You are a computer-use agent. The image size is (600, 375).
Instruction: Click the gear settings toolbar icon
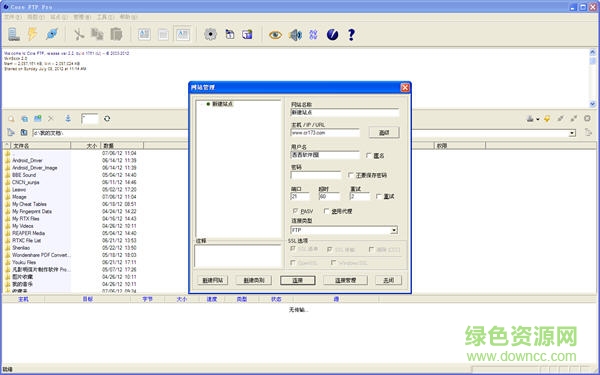(x=210, y=34)
